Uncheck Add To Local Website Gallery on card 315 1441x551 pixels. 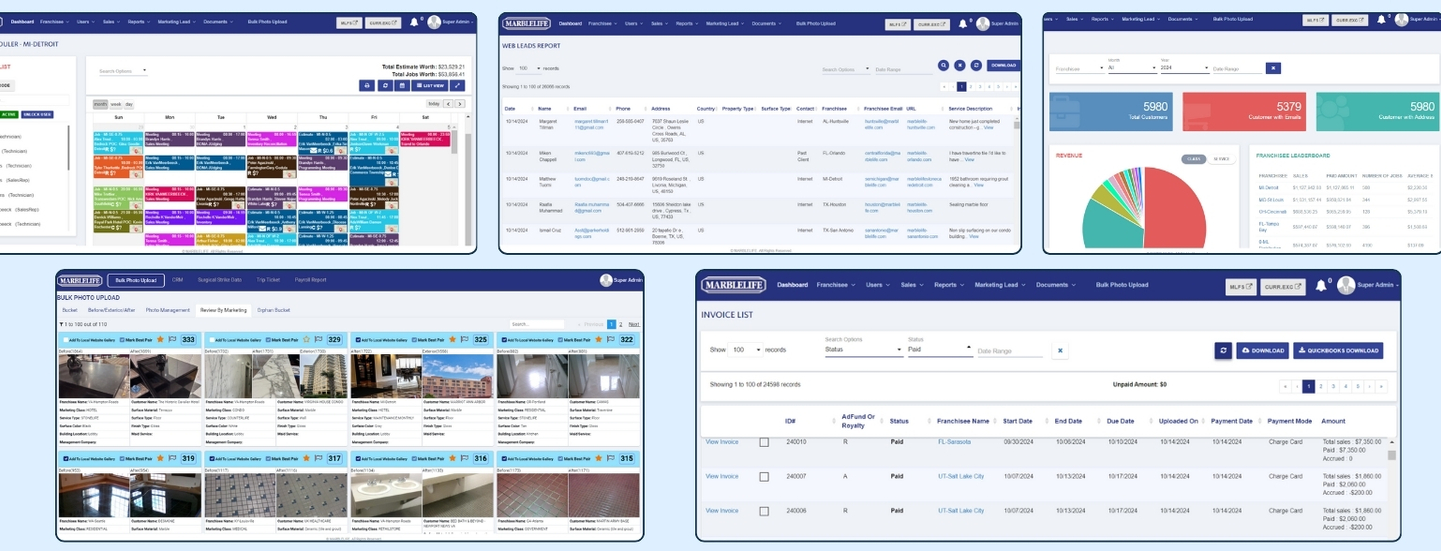coord(503,458)
